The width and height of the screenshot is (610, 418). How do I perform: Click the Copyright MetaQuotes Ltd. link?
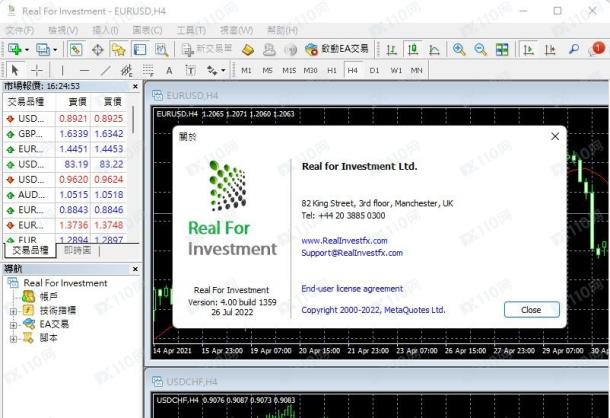[373, 310]
